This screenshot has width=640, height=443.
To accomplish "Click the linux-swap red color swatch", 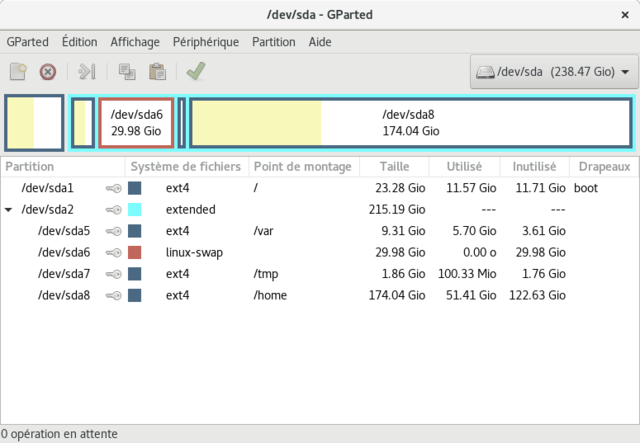I will (x=134, y=253).
